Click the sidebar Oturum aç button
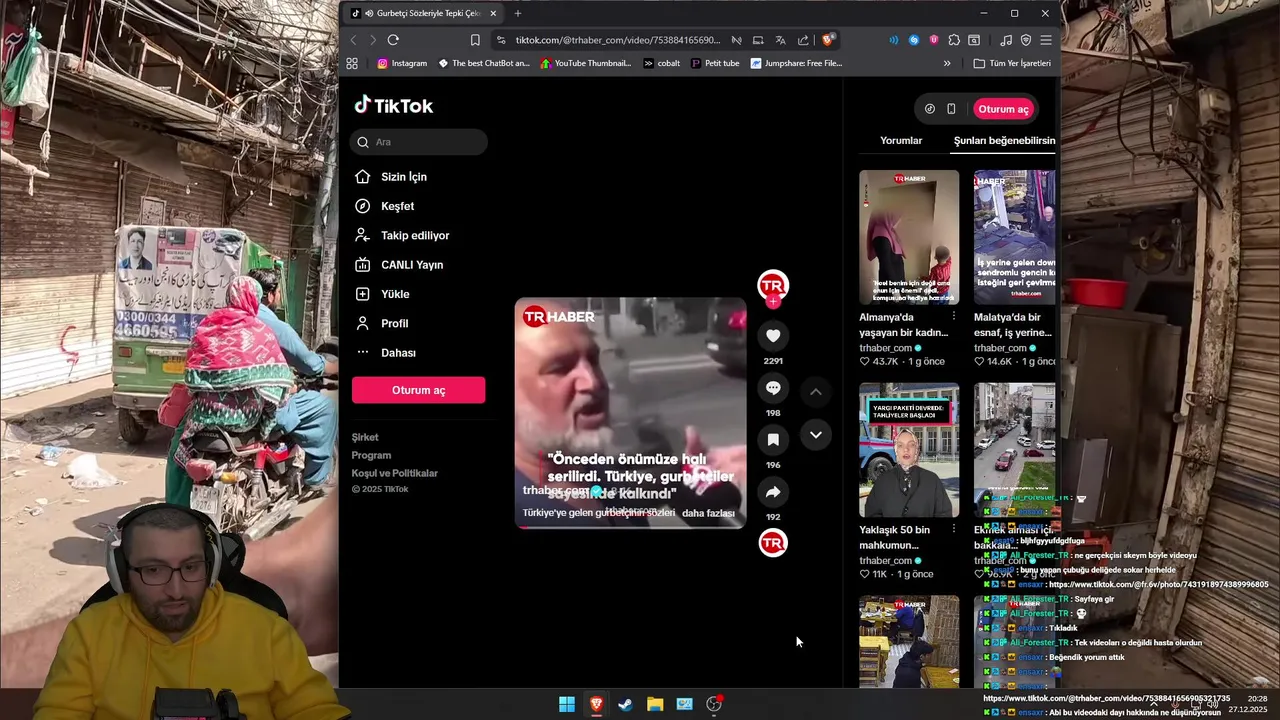Image resolution: width=1280 pixels, height=720 pixels. tap(418, 390)
